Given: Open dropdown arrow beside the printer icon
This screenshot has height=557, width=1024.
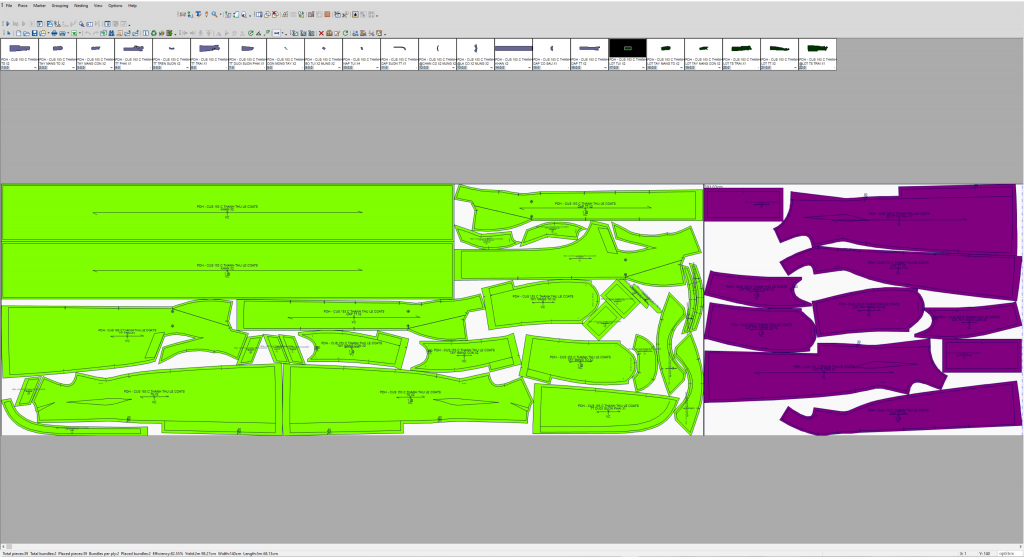Looking at the screenshot, I should (68, 33).
